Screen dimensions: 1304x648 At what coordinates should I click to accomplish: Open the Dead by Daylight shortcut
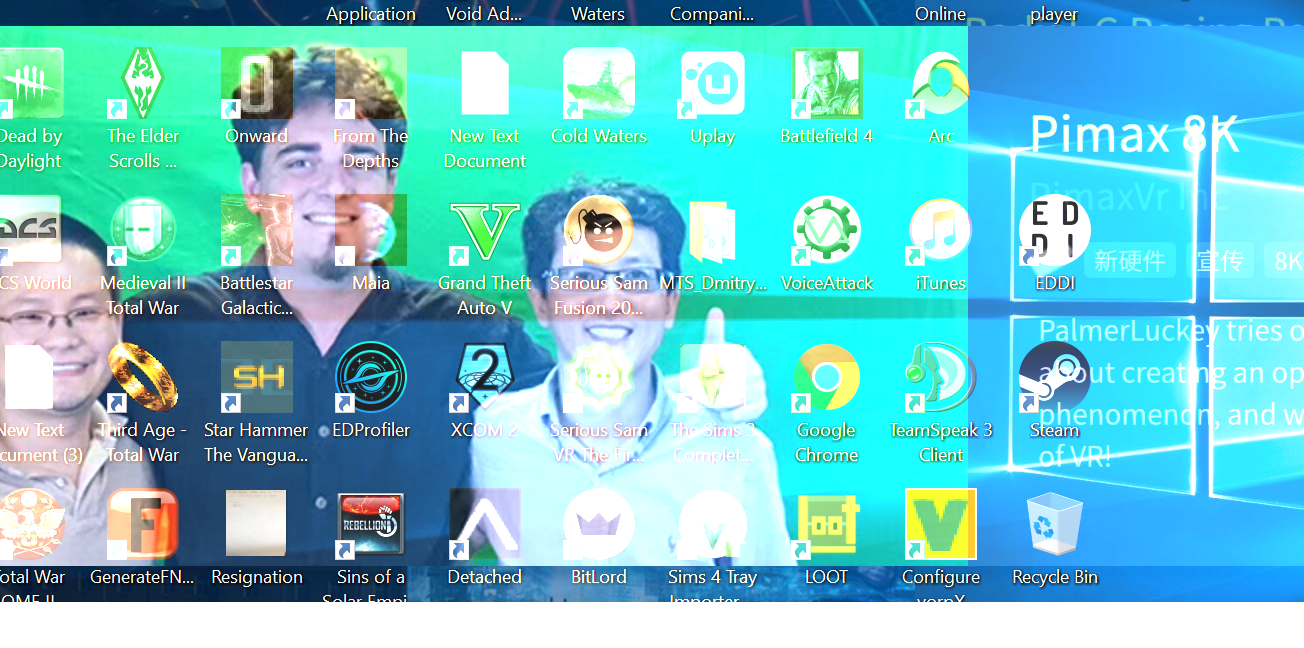click(30, 83)
